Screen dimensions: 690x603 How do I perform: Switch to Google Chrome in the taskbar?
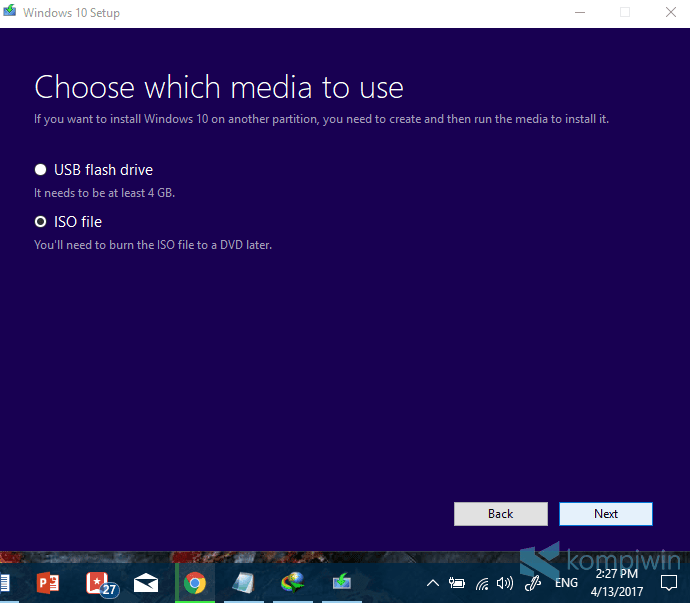point(195,583)
